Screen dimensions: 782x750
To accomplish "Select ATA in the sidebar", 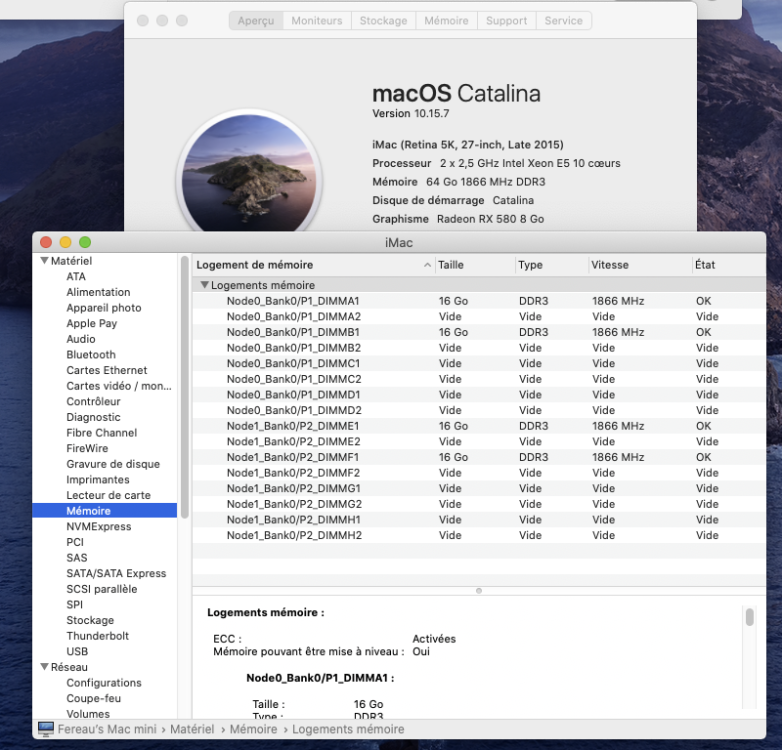I will (76, 276).
